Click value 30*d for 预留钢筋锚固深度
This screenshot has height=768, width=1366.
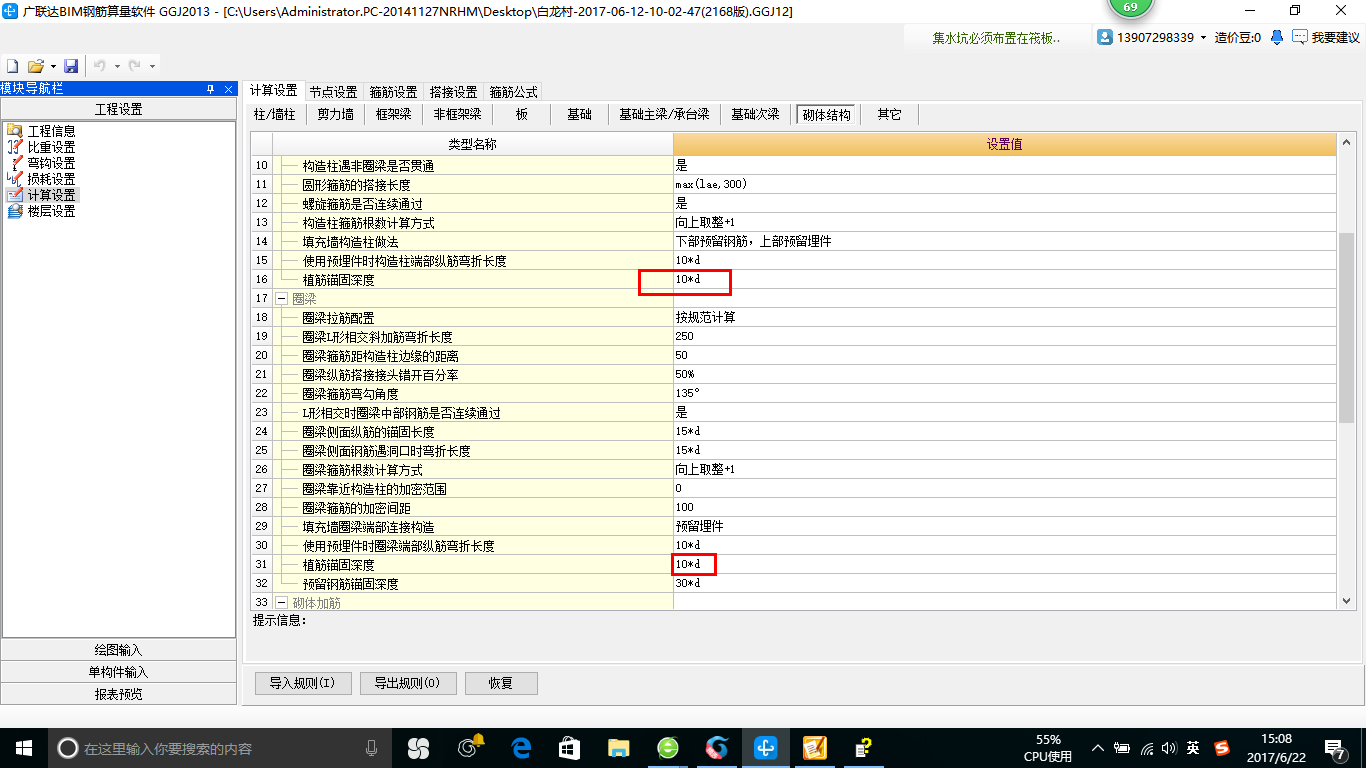click(688, 584)
